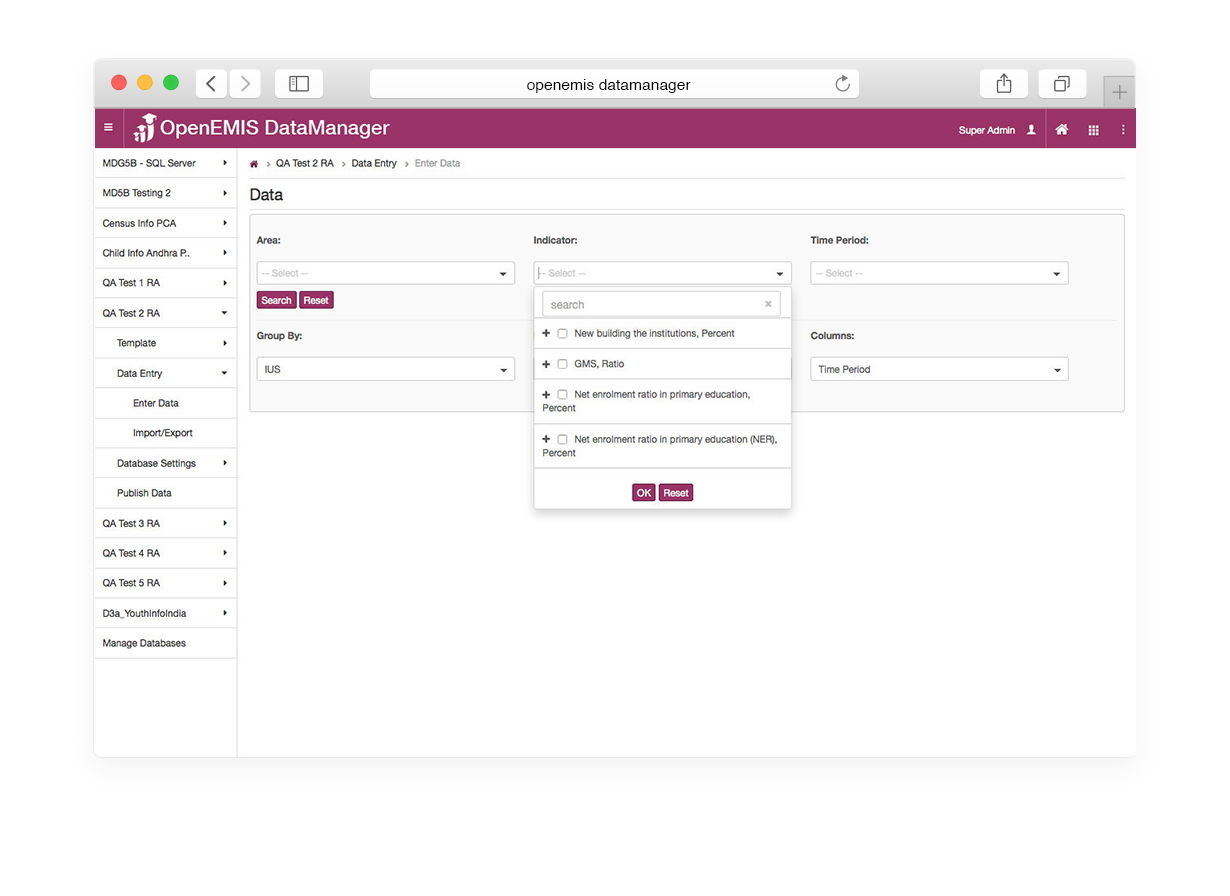Open Manage Databases in sidebar

pyautogui.click(x=165, y=643)
